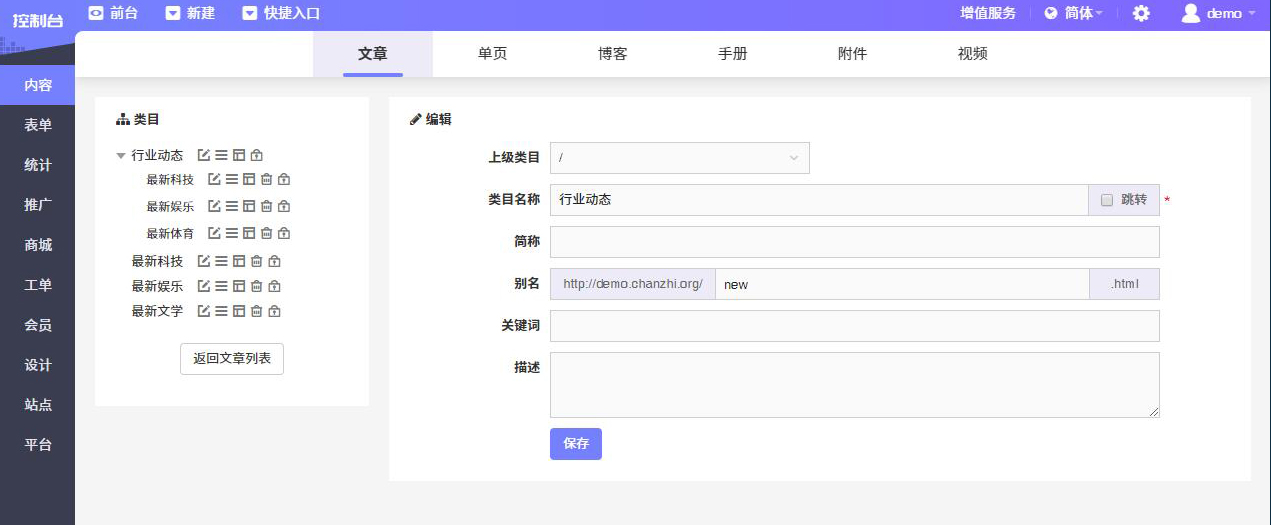
Task: Select 商城 in the left sidebar
Action: point(37,245)
